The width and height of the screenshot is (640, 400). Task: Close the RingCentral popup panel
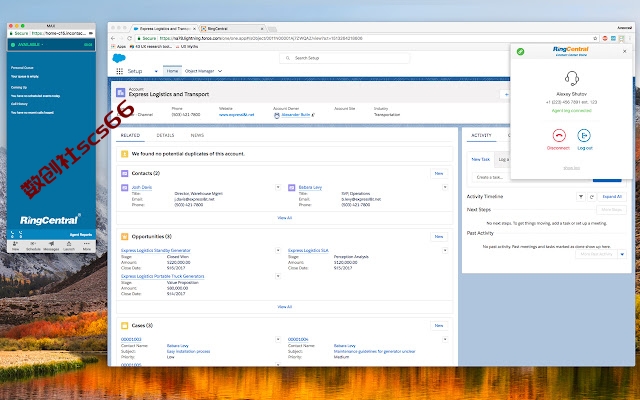[624, 51]
